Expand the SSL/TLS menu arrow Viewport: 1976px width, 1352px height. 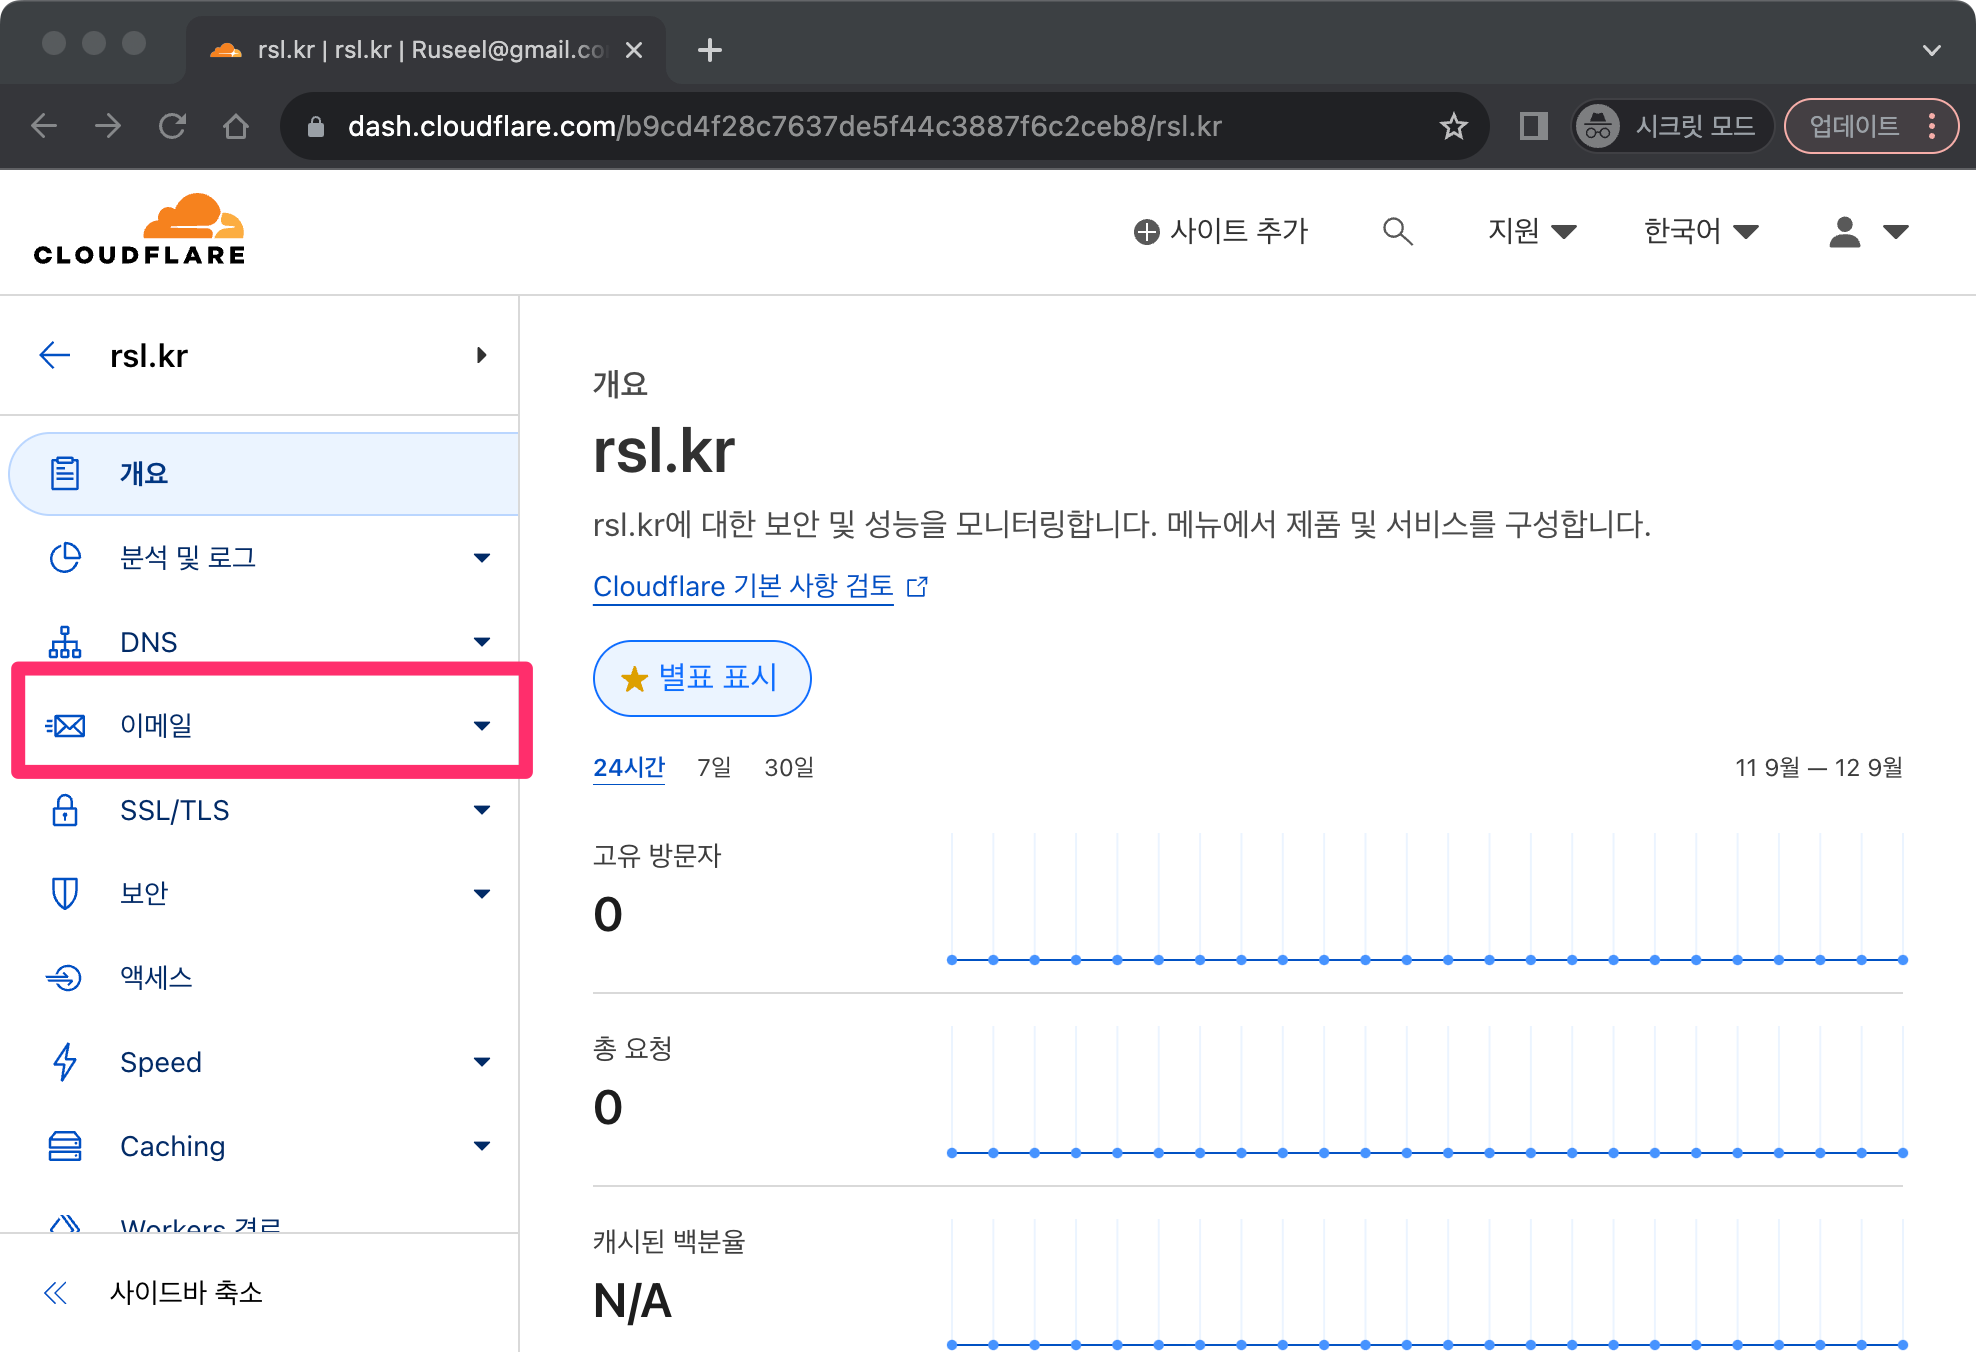482,810
